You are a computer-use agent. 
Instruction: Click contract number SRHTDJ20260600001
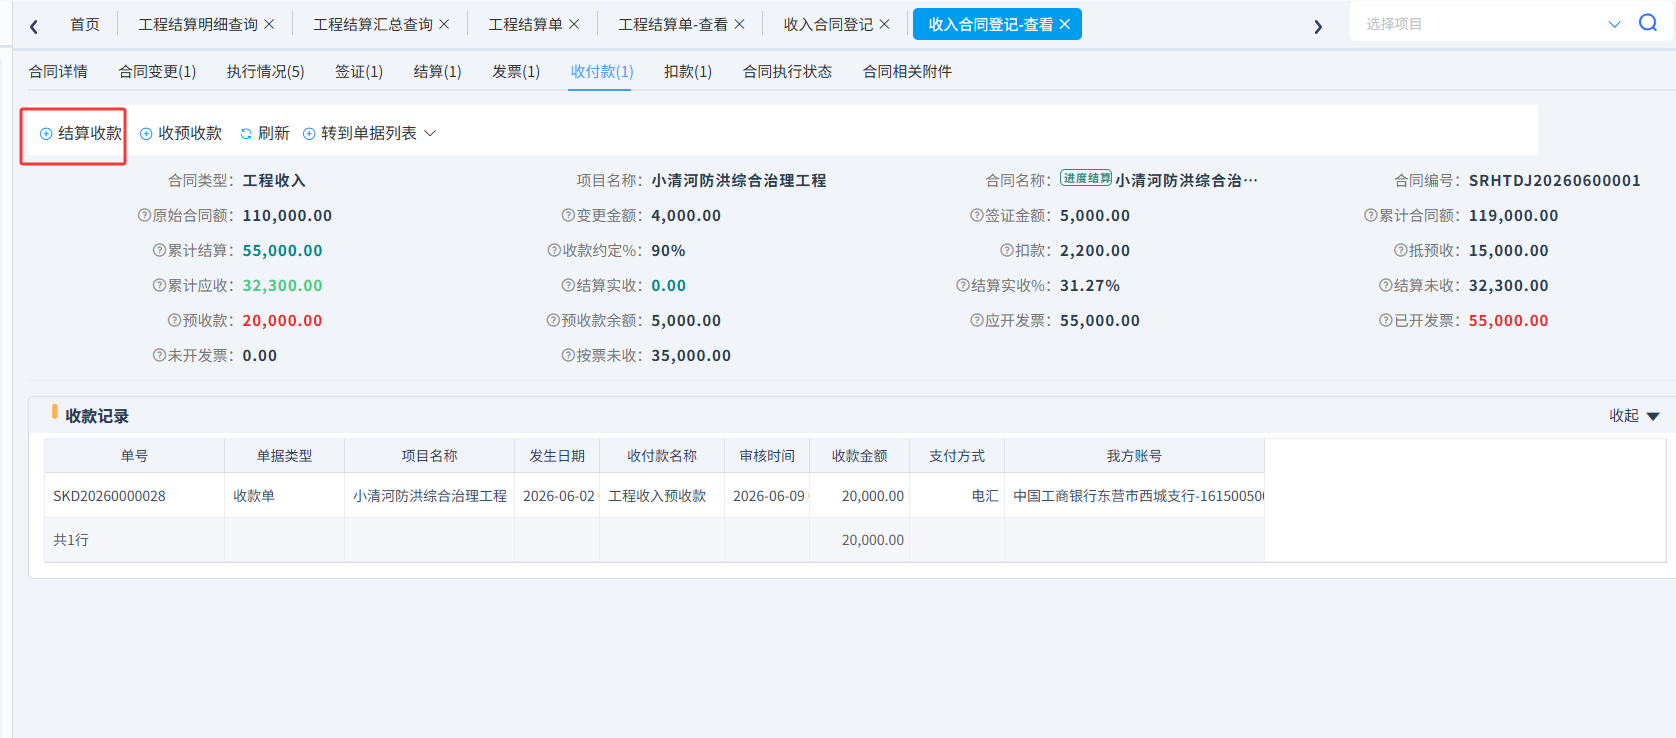1554,180
